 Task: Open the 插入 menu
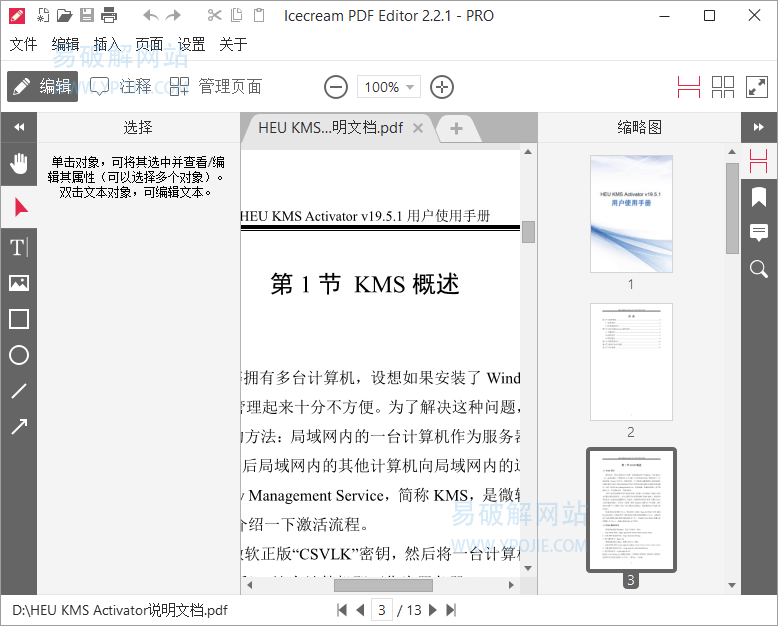click(x=107, y=44)
